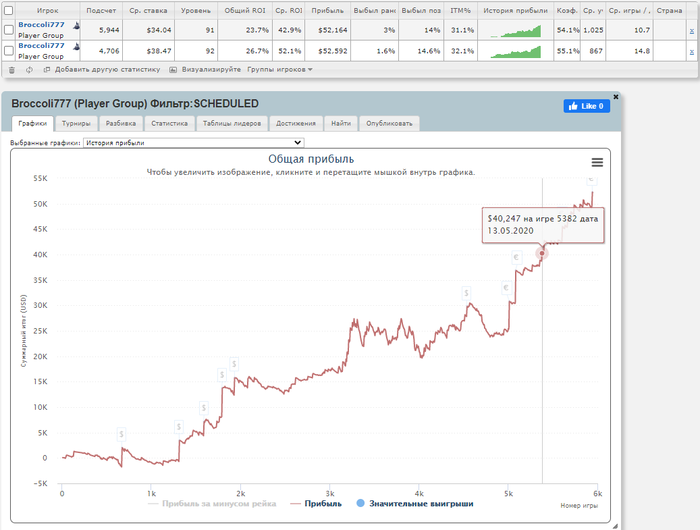
Task: Sort by the 'Страна' column header
Action: tap(669, 10)
